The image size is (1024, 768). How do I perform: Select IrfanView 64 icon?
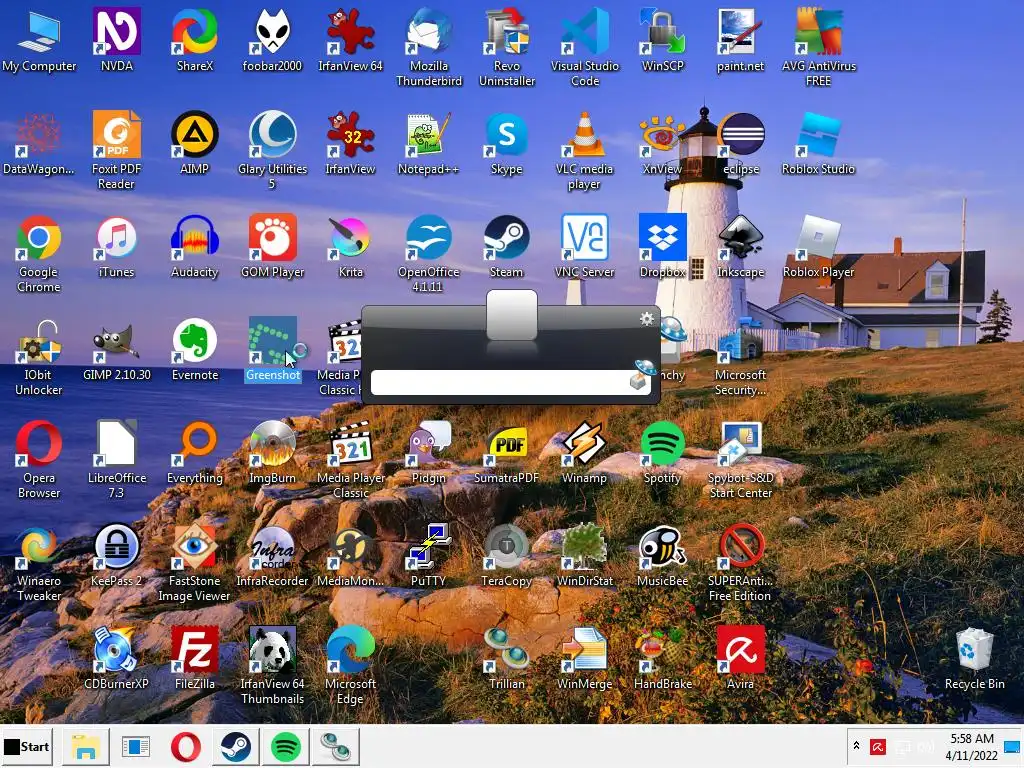point(351,39)
